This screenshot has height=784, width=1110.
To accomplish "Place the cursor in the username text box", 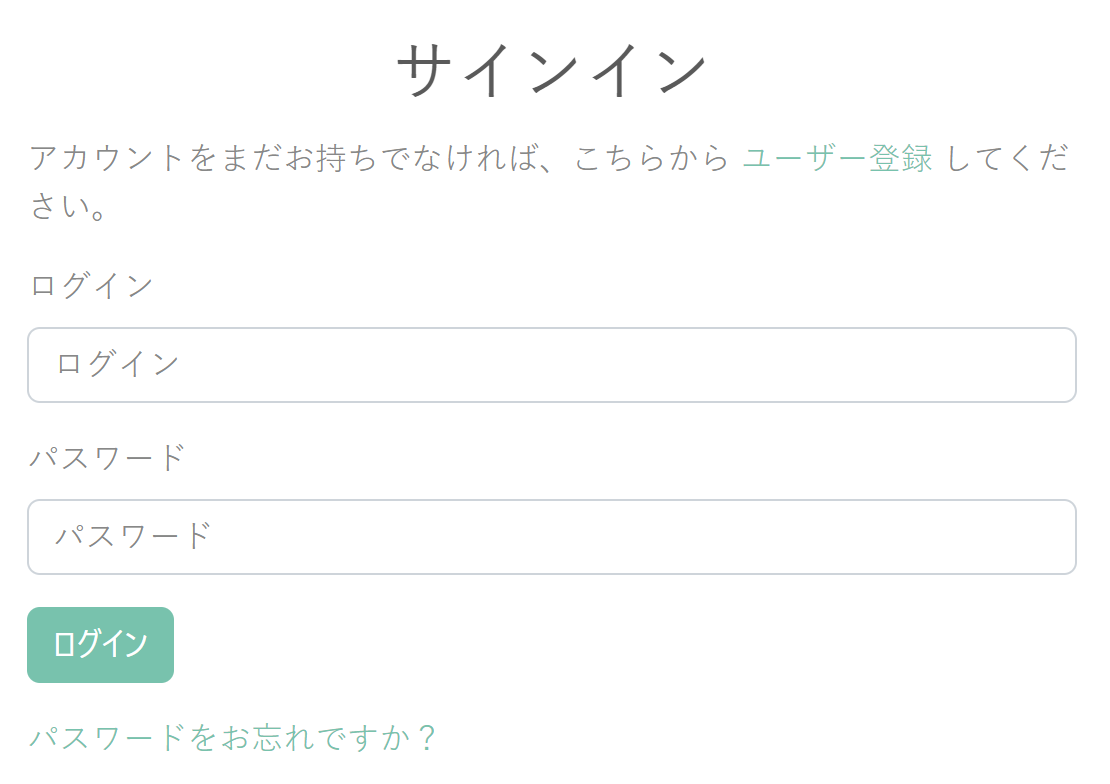I will point(551,365).
